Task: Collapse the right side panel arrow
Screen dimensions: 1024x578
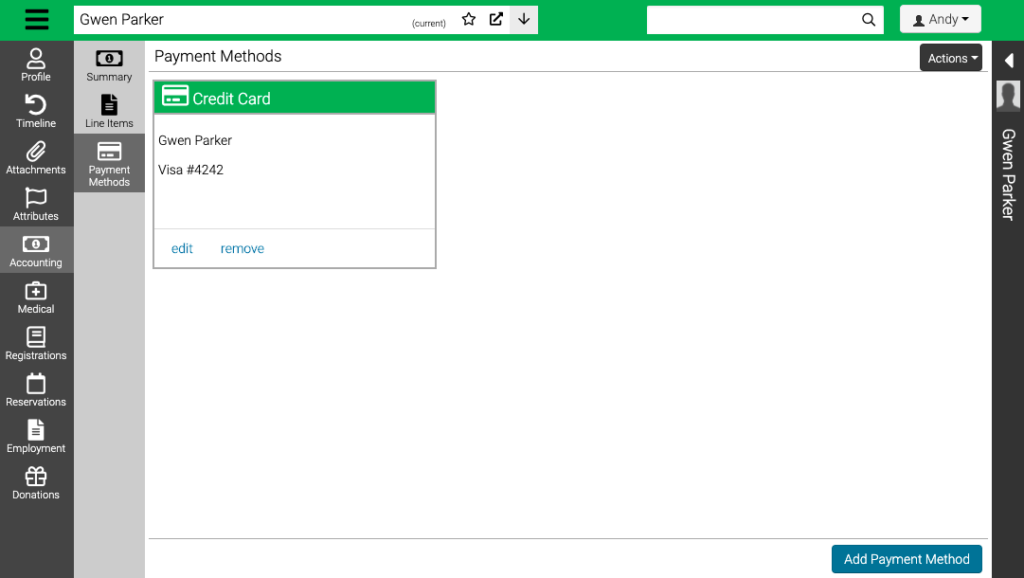Action: click(x=1008, y=61)
